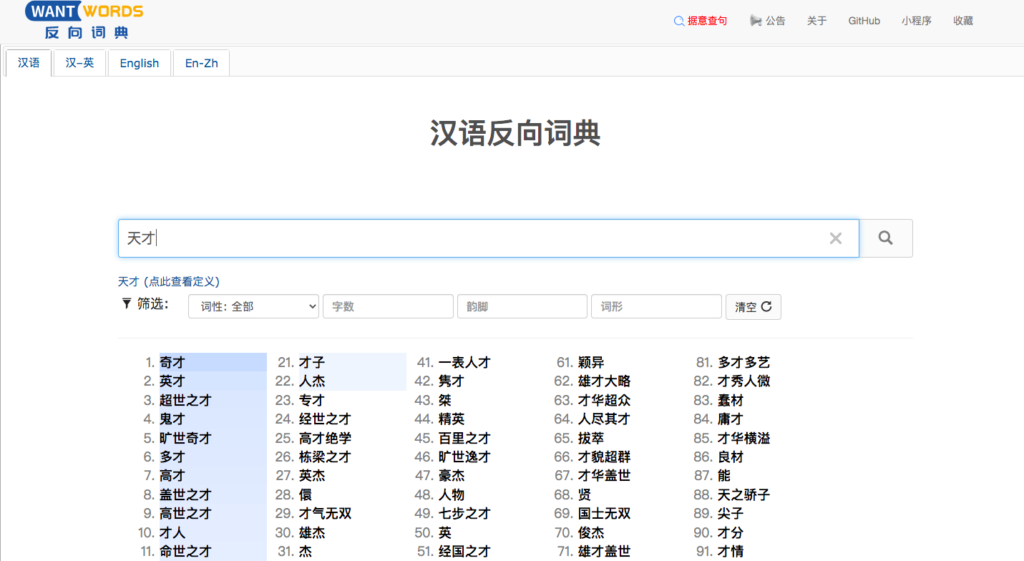
Task: Select result word 国士无双
Action: pyautogui.click(x=604, y=514)
